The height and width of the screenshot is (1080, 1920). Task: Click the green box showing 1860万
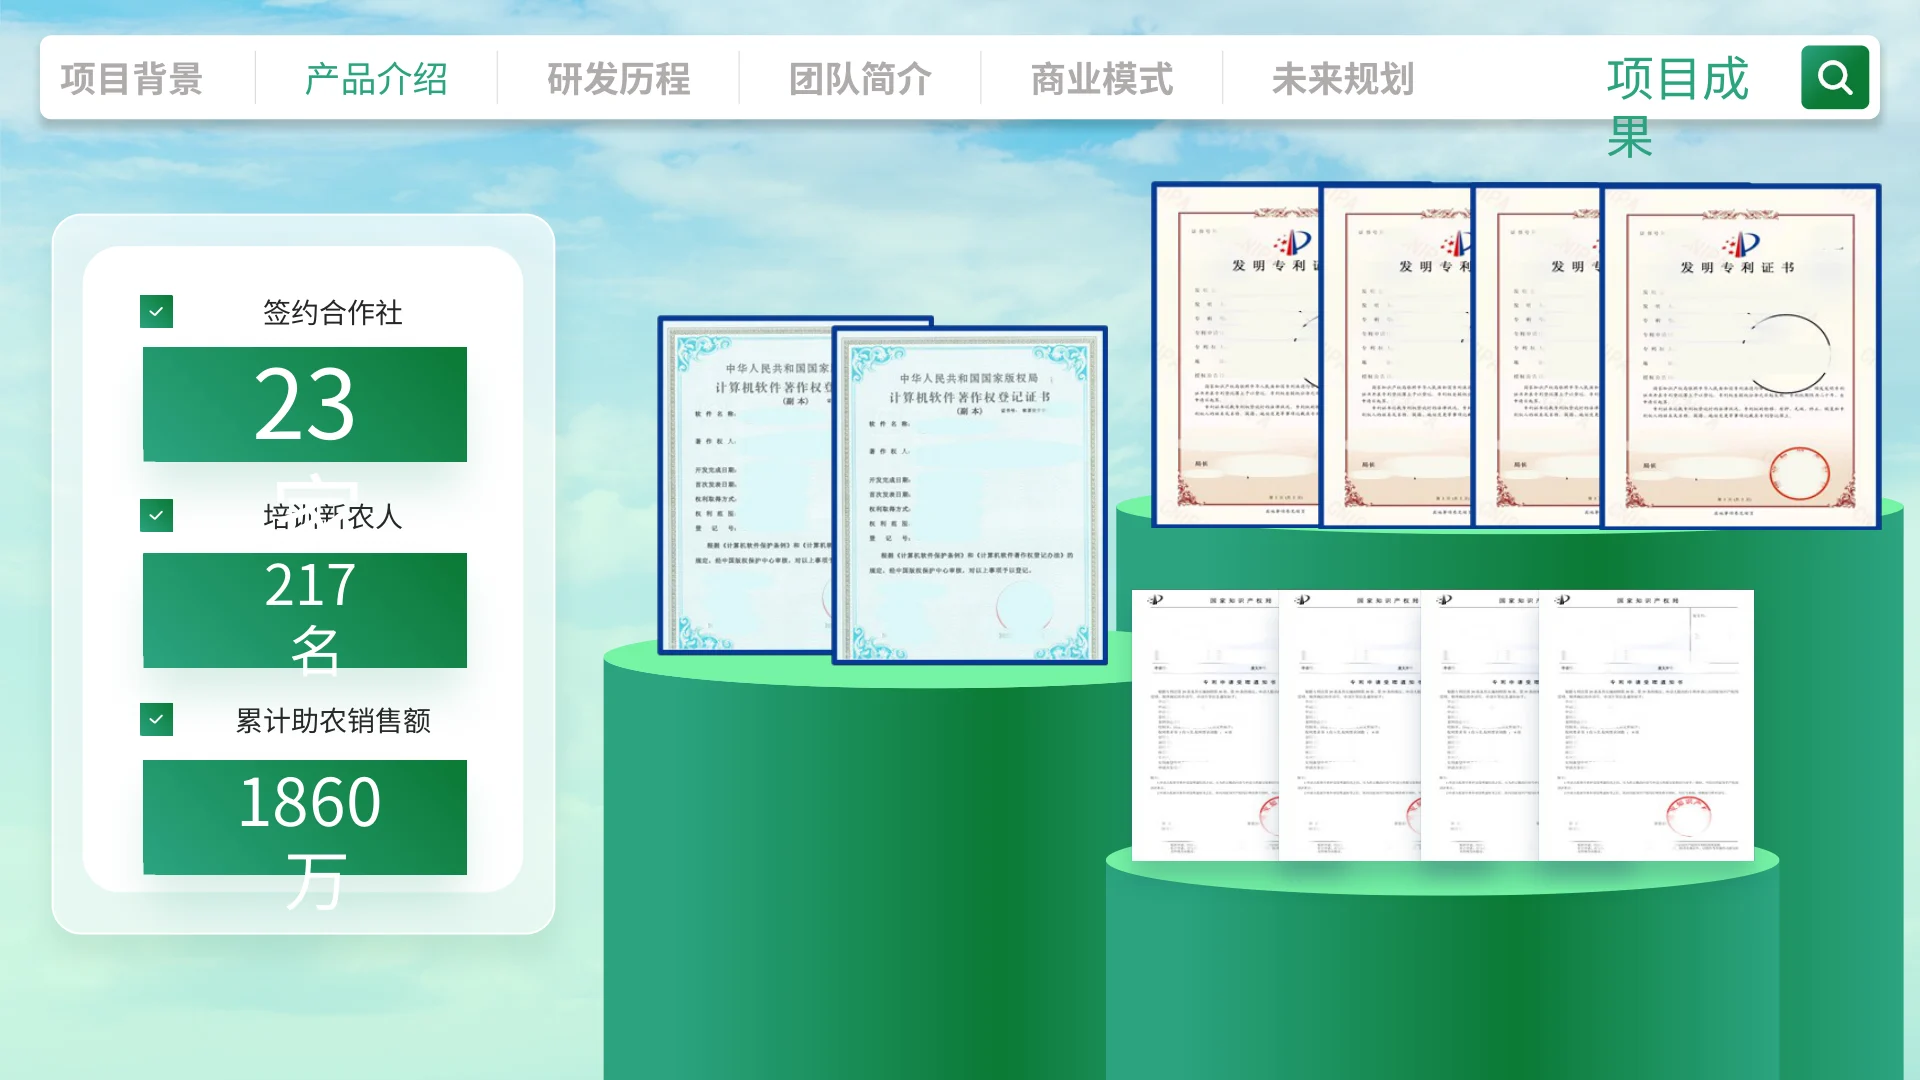point(305,817)
